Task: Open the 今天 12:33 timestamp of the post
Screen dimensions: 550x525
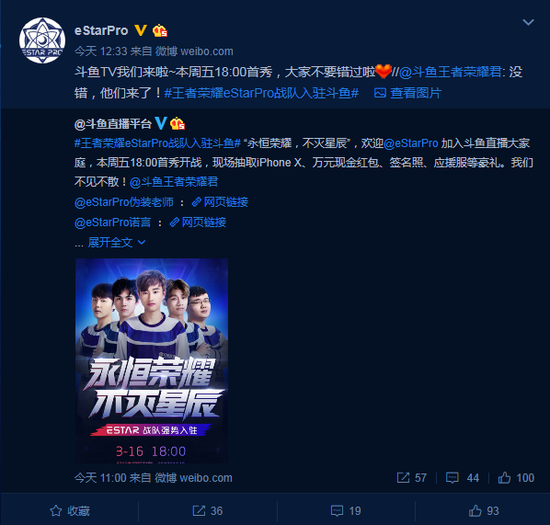Action: click(101, 52)
